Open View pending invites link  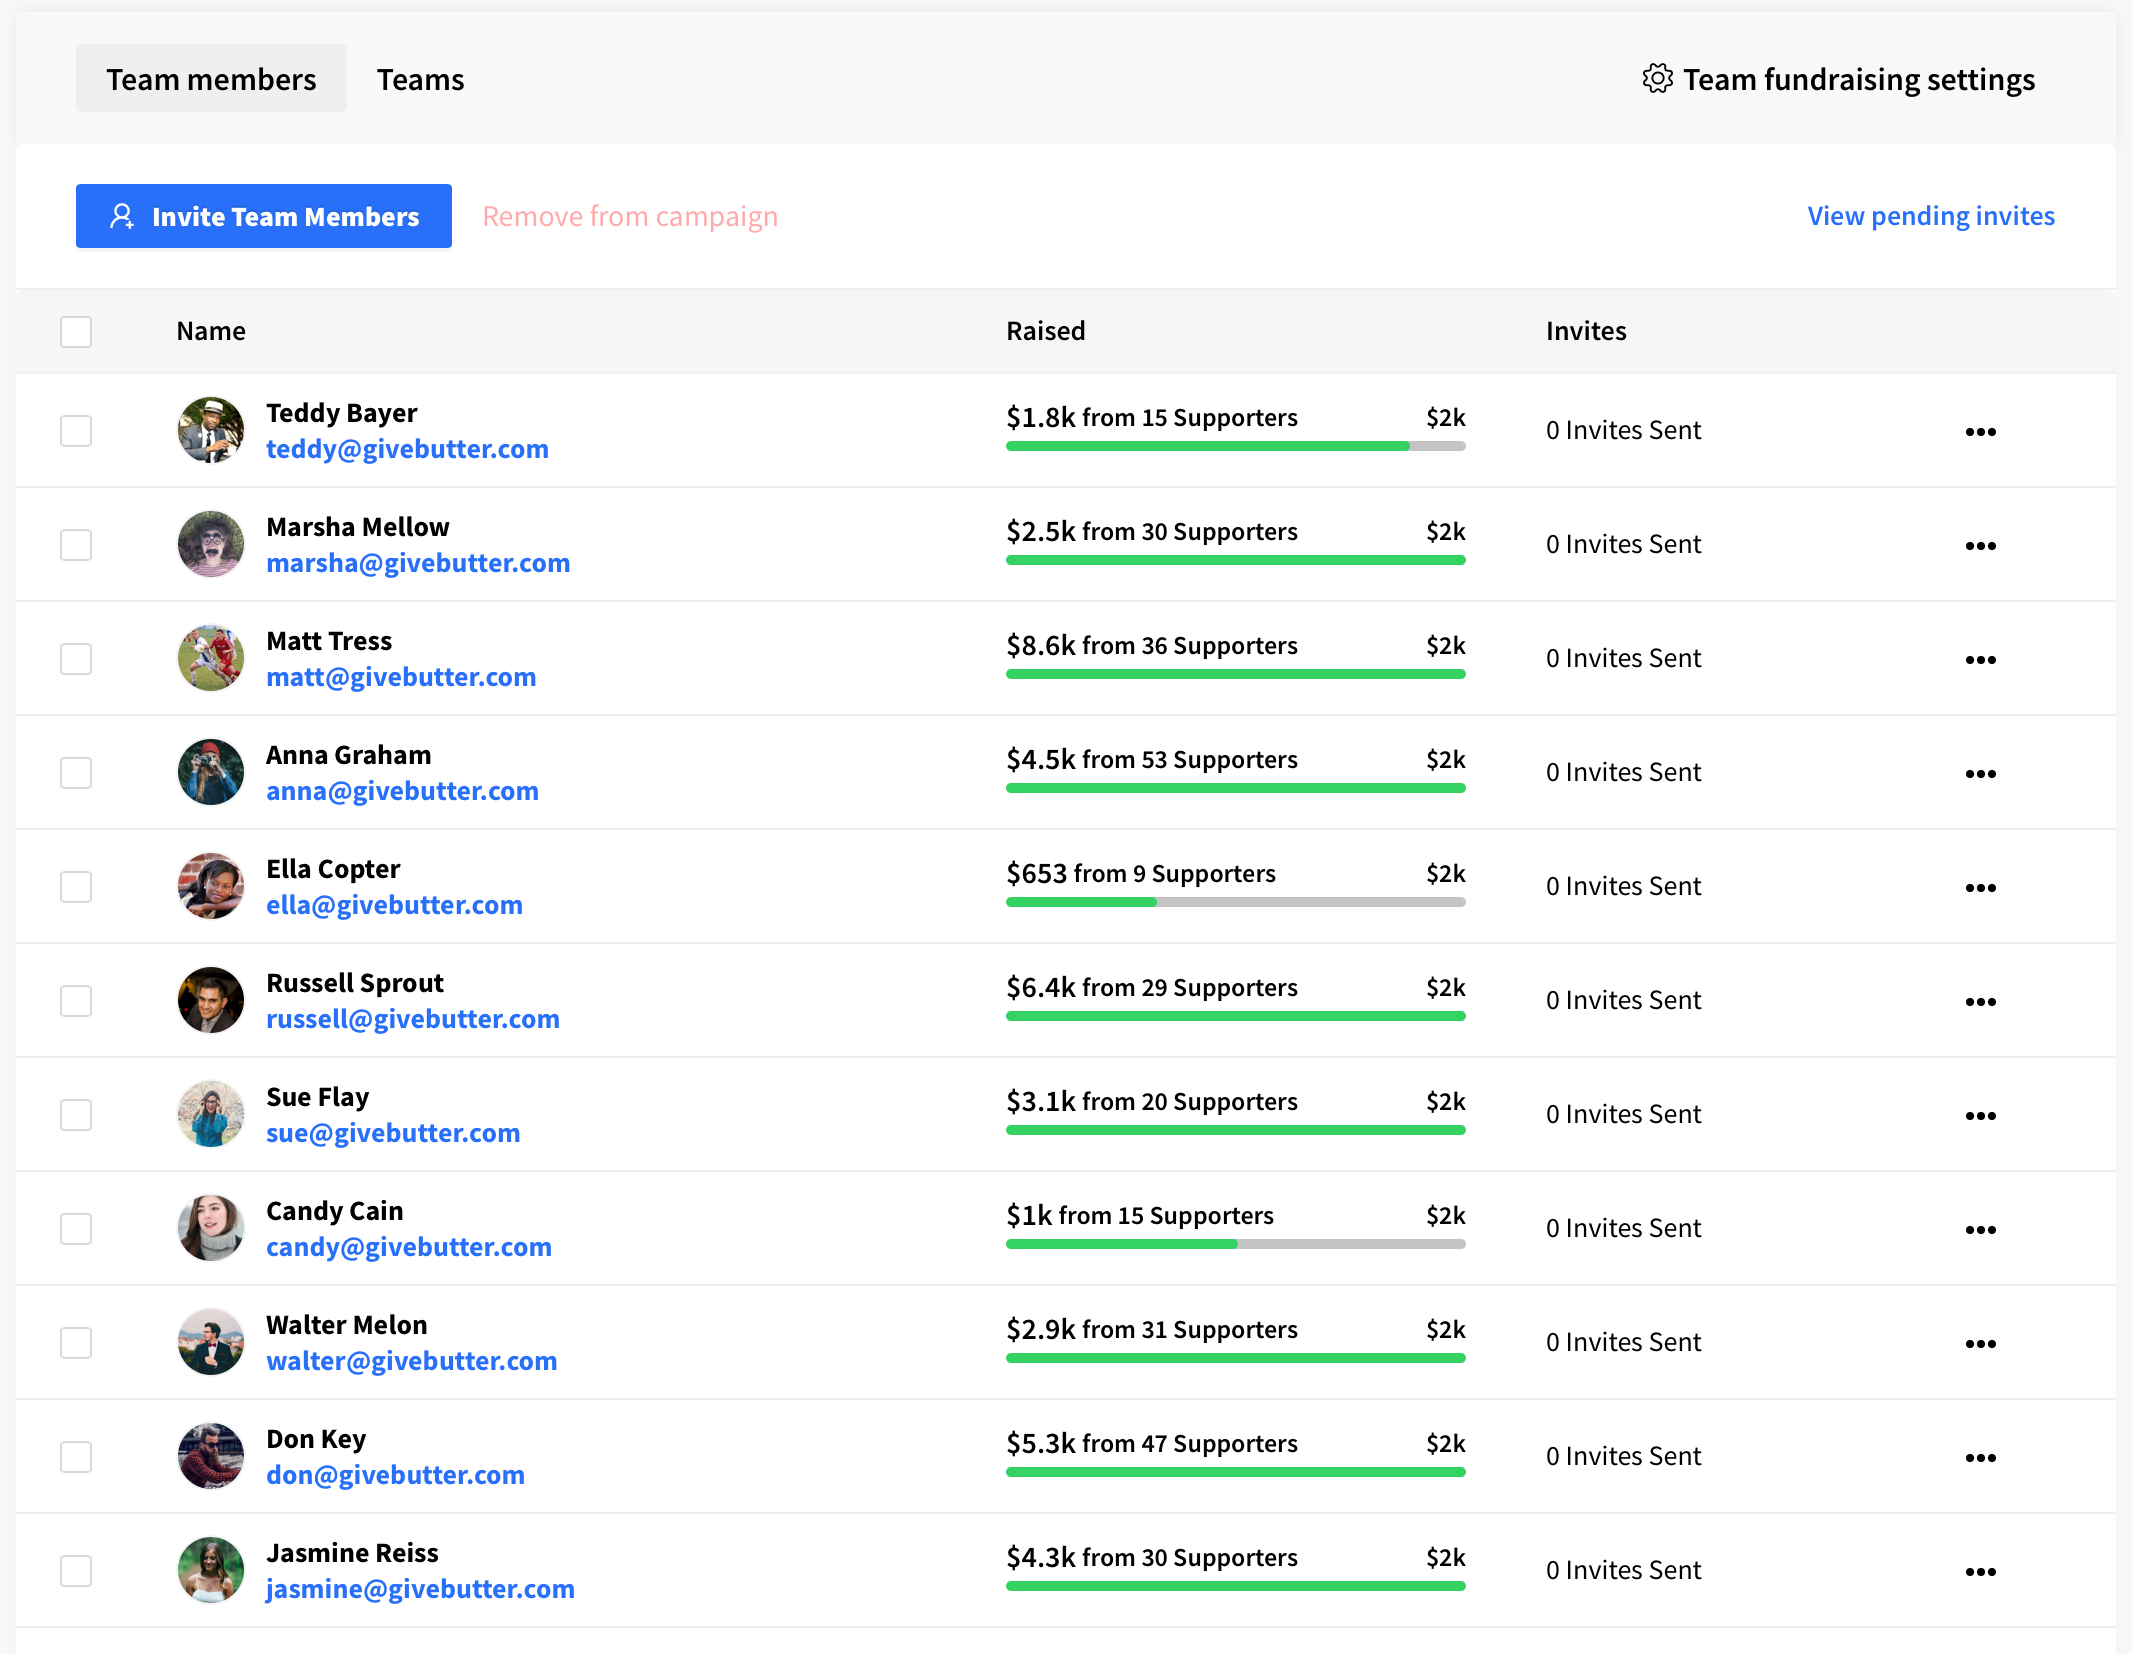click(1930, 216)
